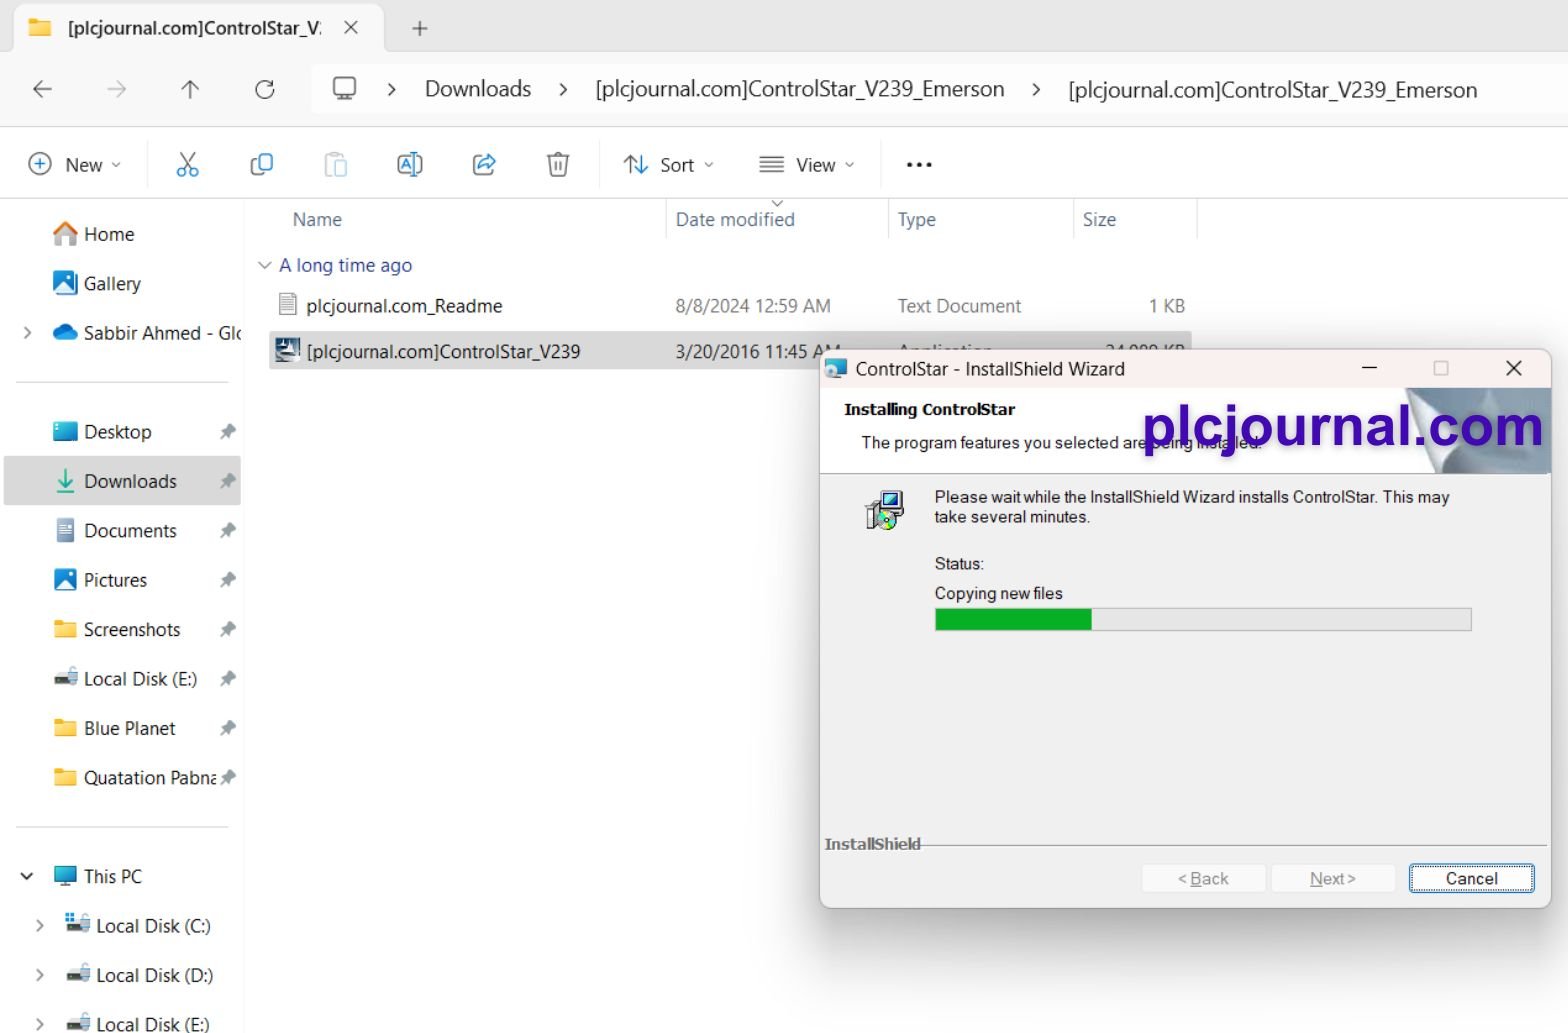Viewport: 1568px width, 1033px height.
Task: Click the pin icon beside Blue Planet
Action: (228, 728)
